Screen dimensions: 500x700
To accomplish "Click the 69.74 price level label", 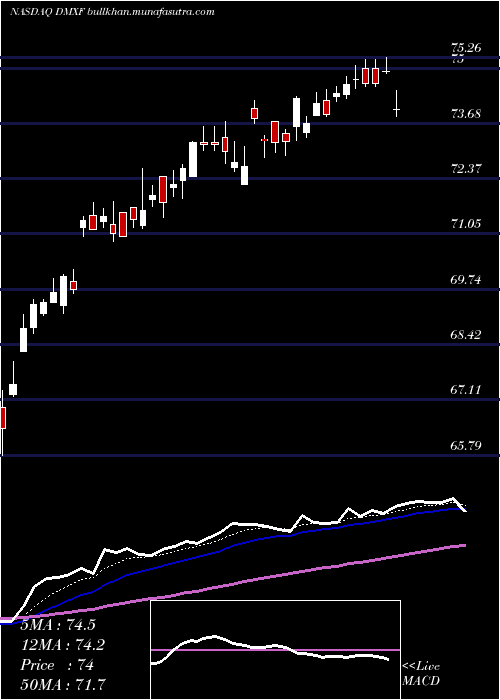I will coord(466,280).
